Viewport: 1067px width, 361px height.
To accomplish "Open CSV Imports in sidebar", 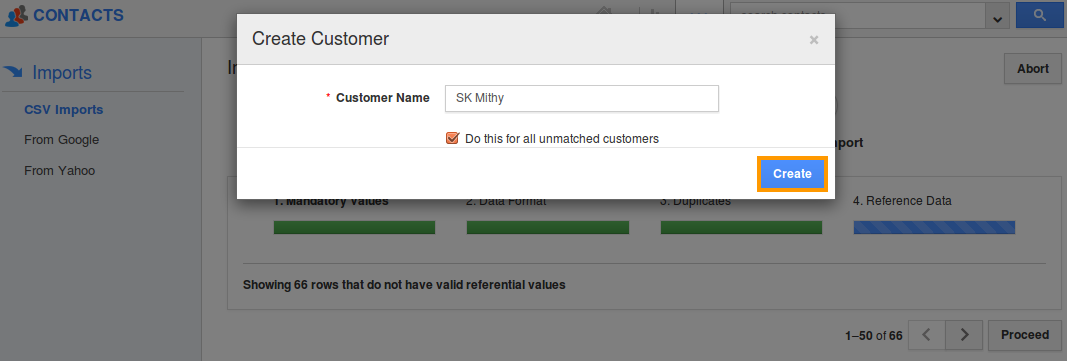I will [64, 109].
